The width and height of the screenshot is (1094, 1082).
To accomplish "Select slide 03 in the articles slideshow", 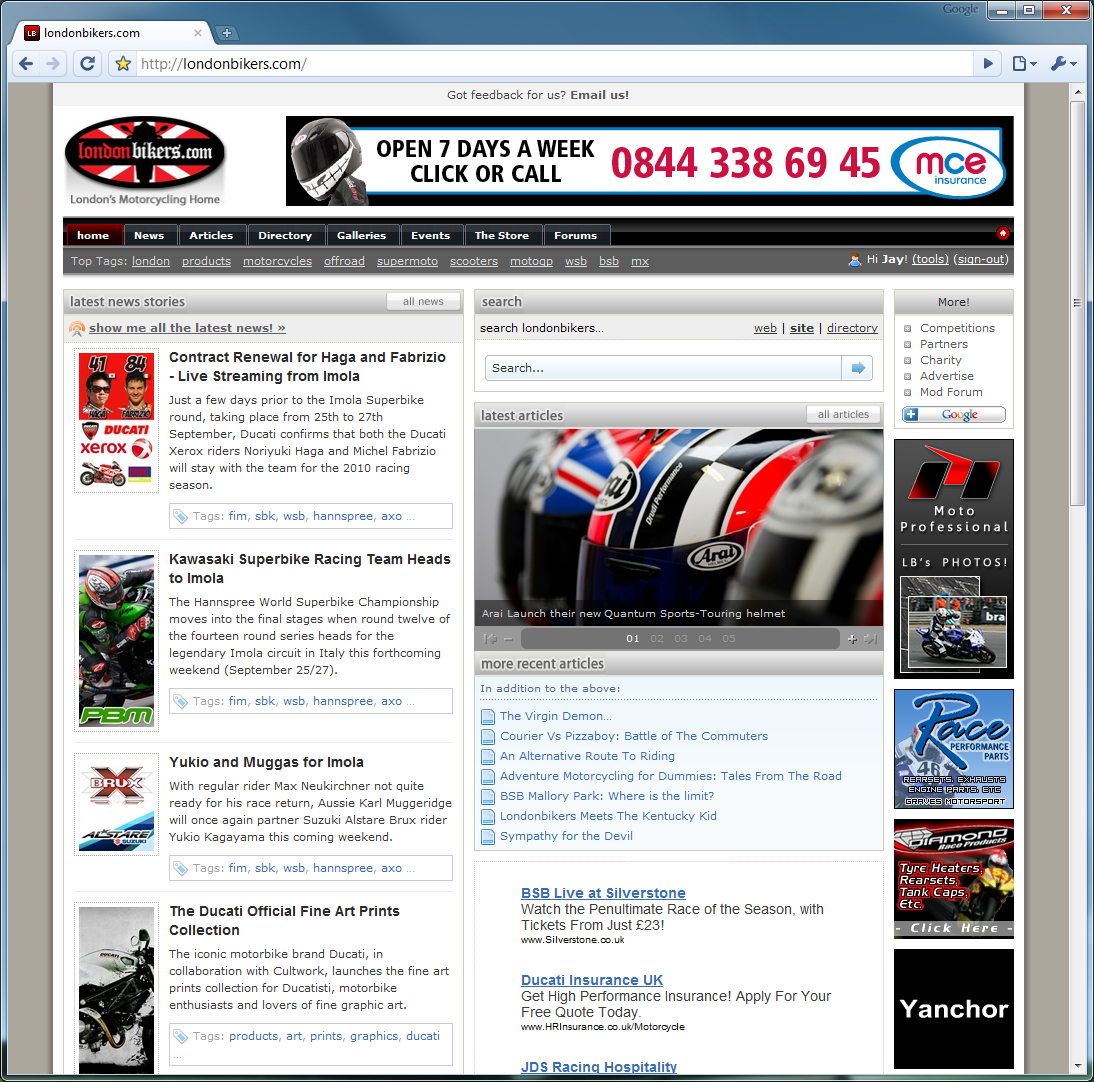I will click(x=680, y=639).
